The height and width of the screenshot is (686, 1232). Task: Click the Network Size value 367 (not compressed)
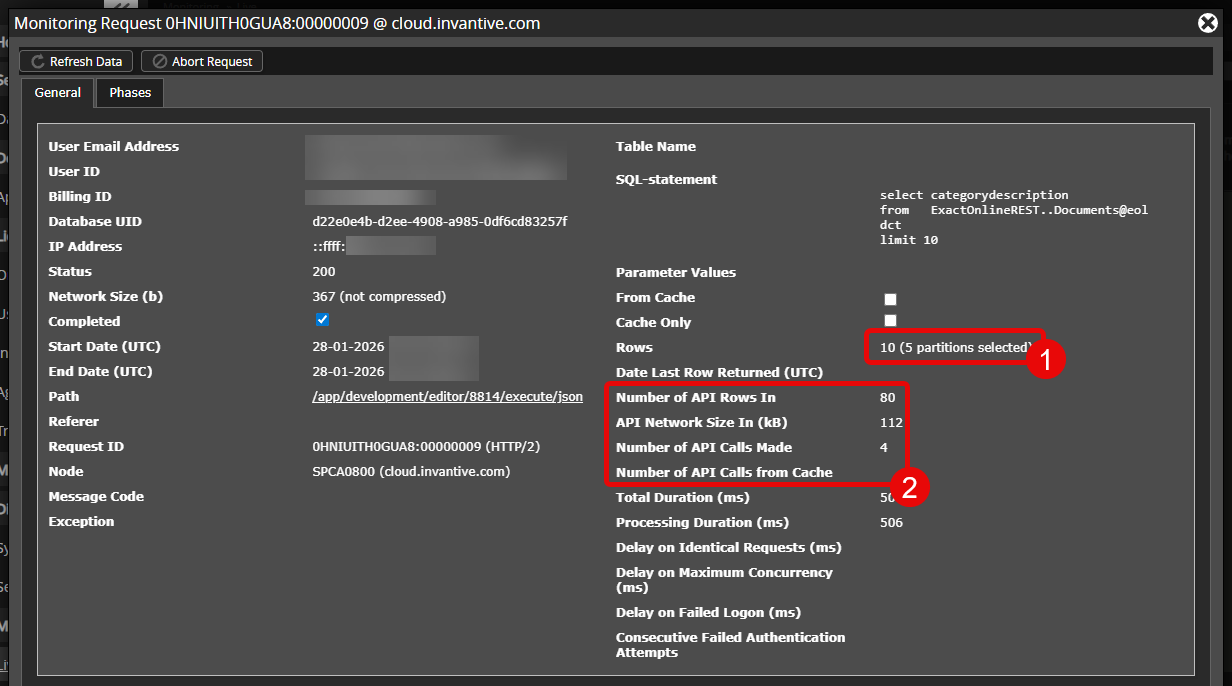pos(379,297)
